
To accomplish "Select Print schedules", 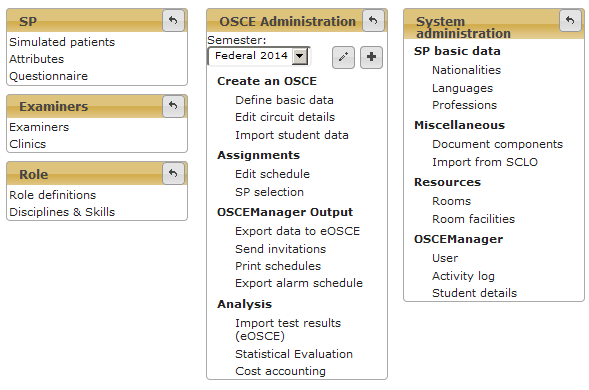I will tap(278, 266).
